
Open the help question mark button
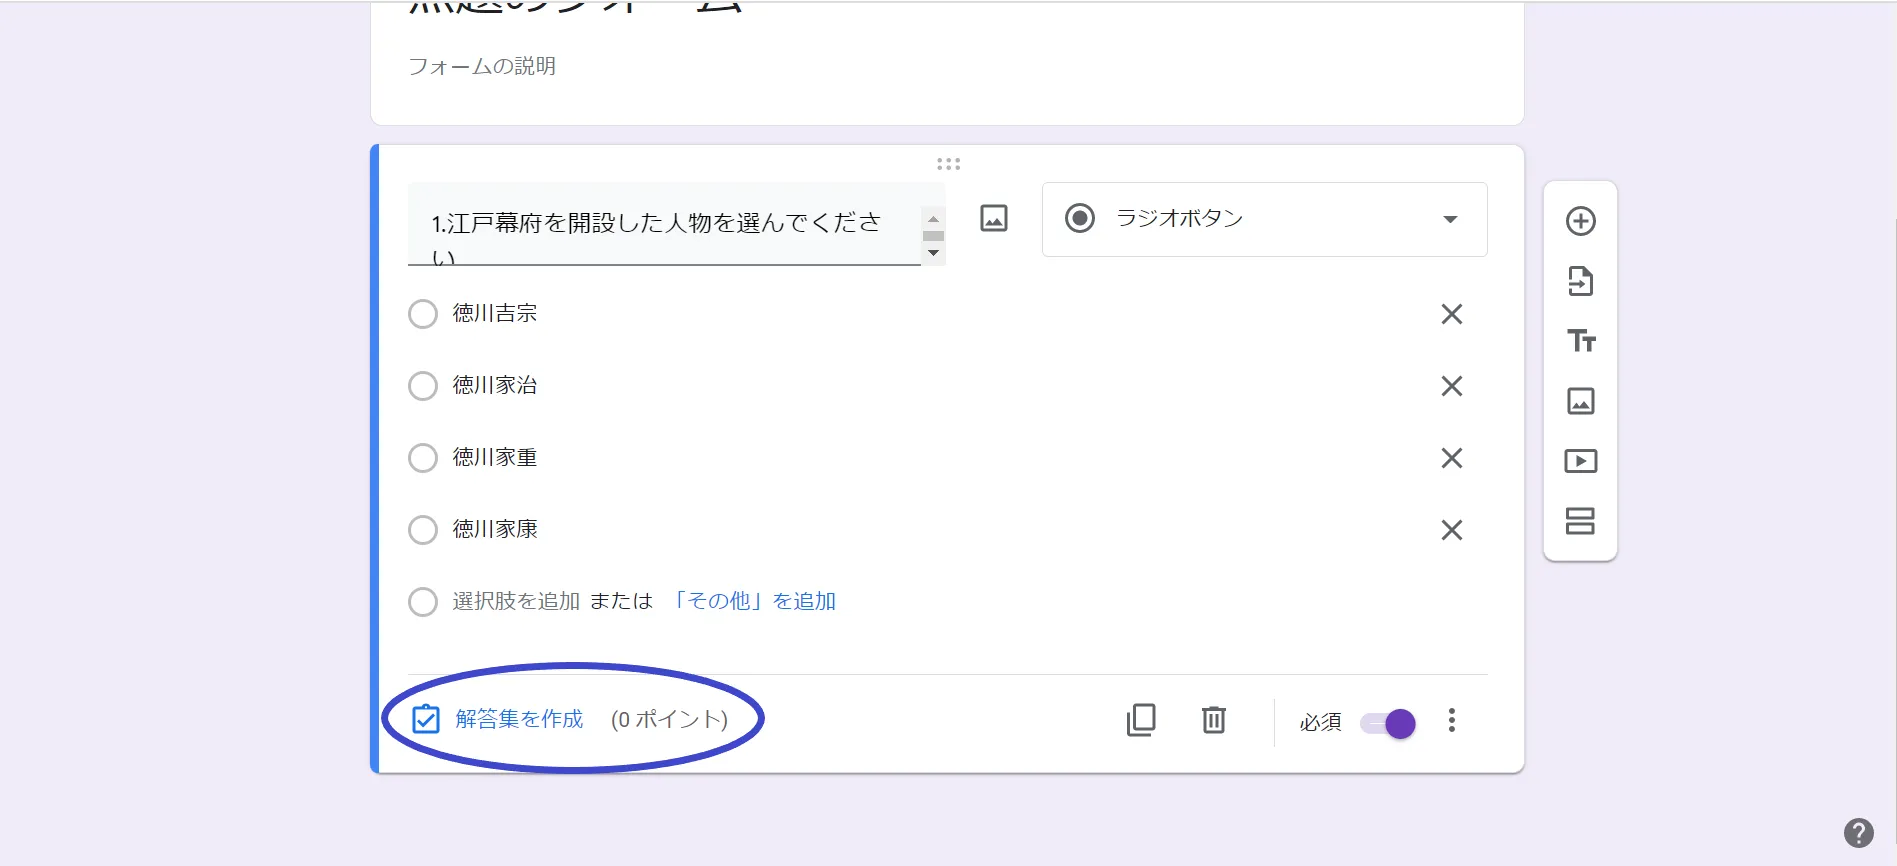click(x=1858, y=833)
